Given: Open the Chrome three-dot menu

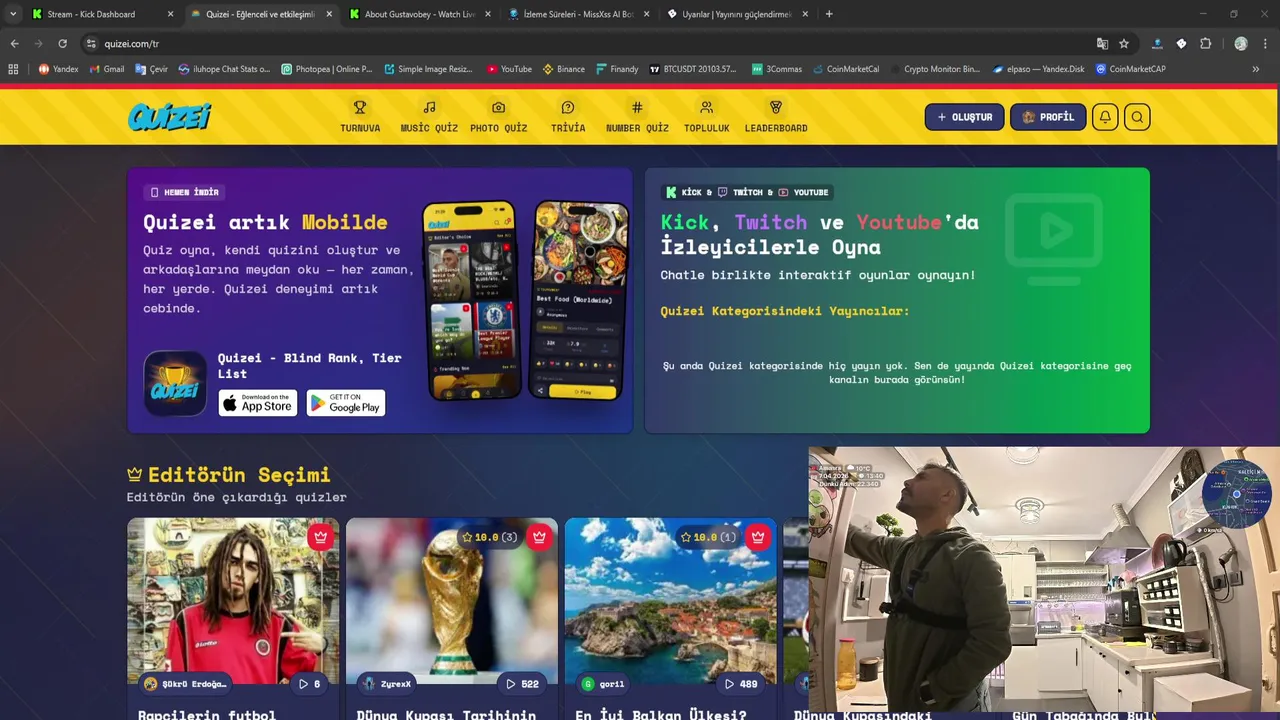Looking at the screenshot, I should tap(1266, 44).
